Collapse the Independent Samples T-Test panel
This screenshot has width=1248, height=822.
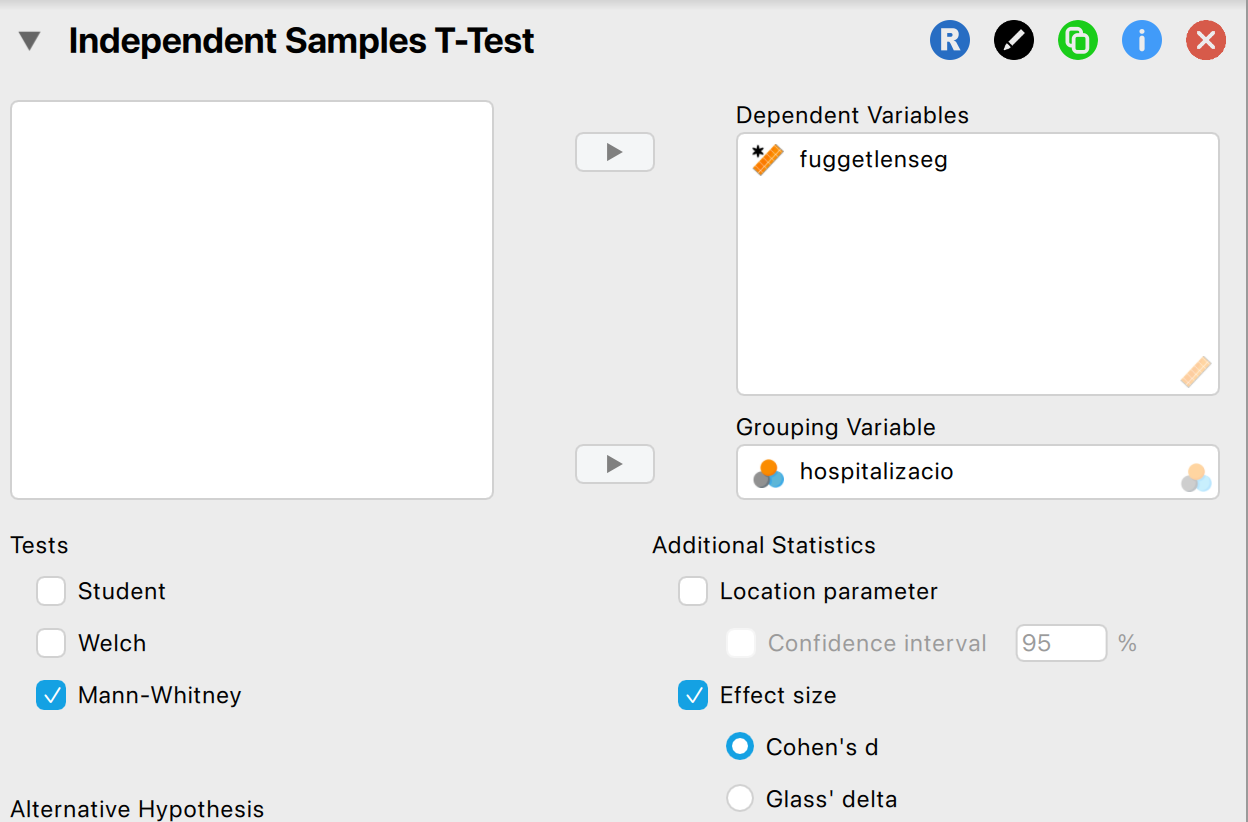(x=30, y=41)
